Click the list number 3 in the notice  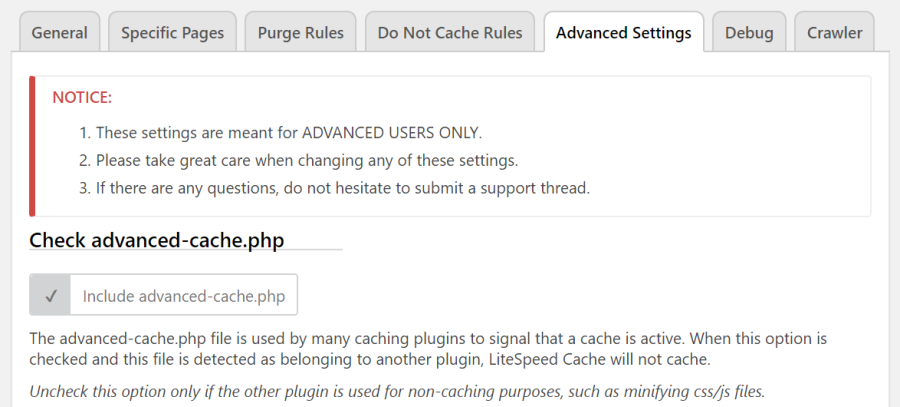[x=85, y=188]
